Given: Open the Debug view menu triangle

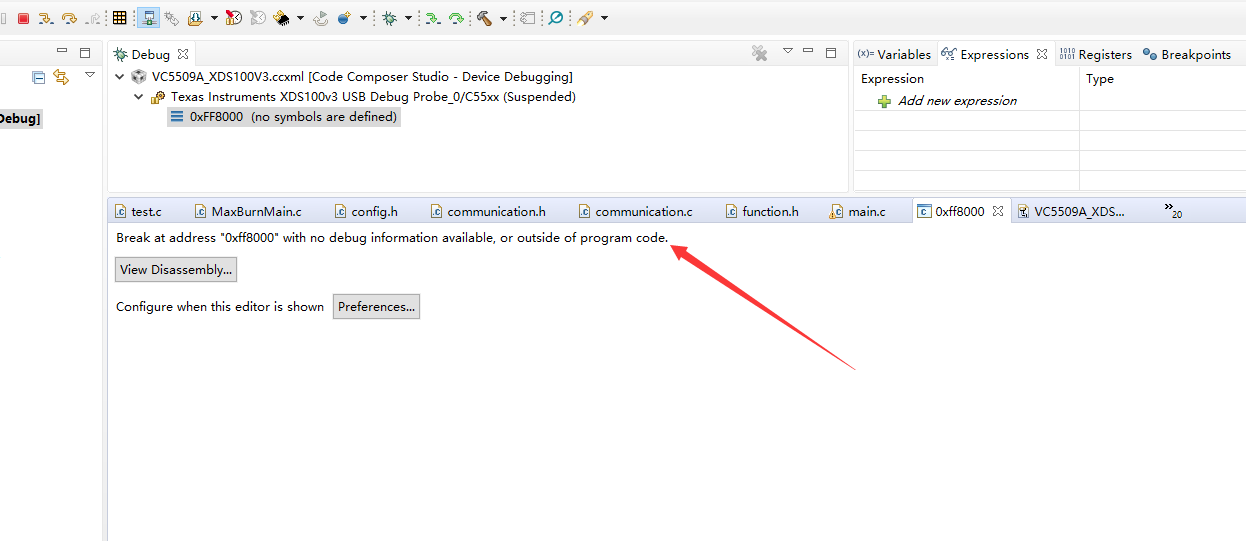Looking at the screenshot, I should (787, 51).
